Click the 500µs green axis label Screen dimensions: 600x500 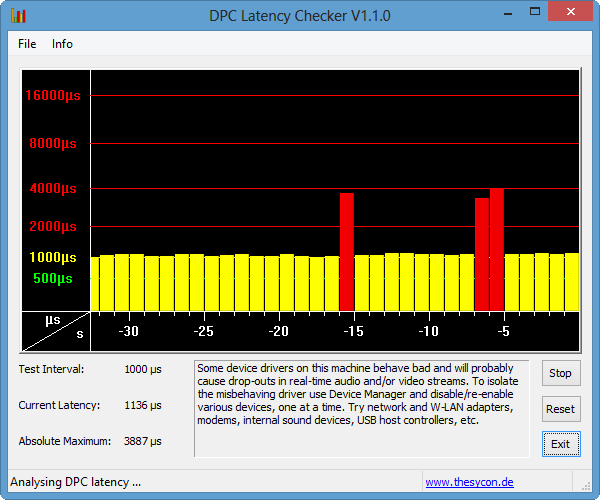pyautogui.click(x=53, y=278)
